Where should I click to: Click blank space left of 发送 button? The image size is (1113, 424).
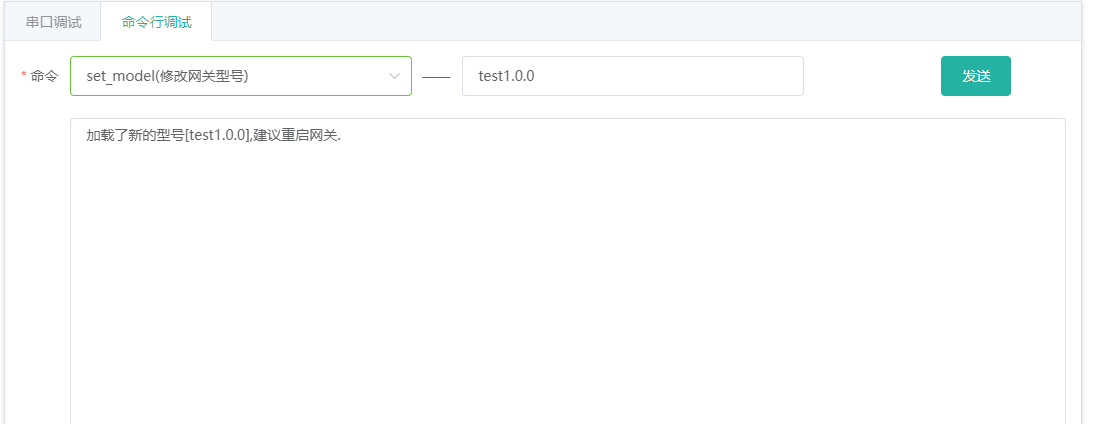click(x=872, y=76)
